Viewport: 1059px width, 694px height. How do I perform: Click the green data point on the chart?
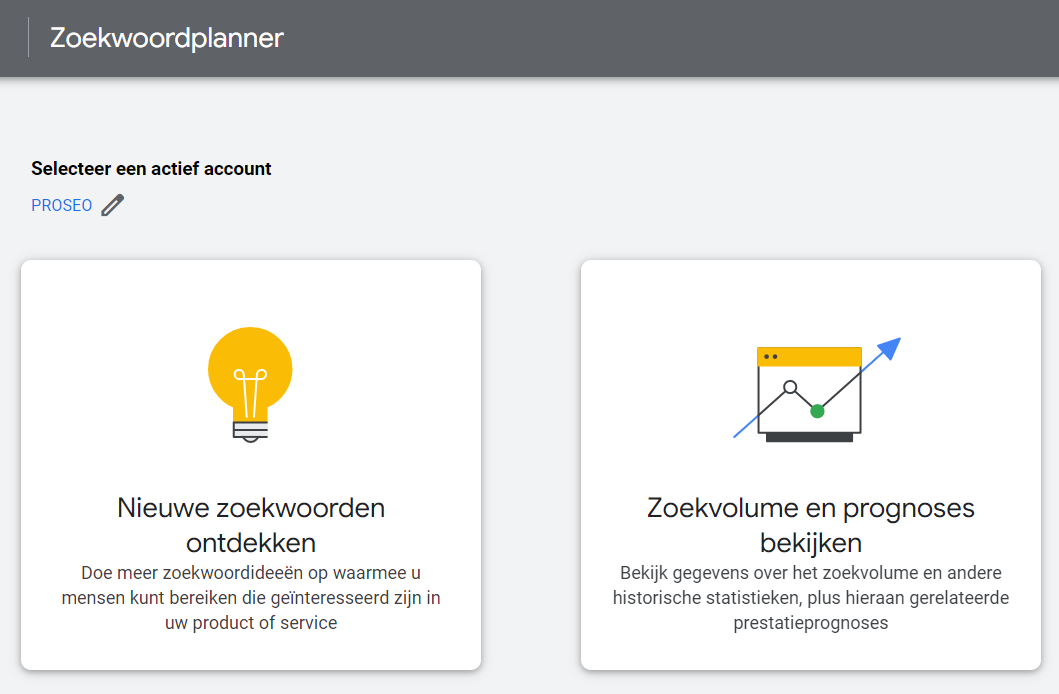[817, 410]
